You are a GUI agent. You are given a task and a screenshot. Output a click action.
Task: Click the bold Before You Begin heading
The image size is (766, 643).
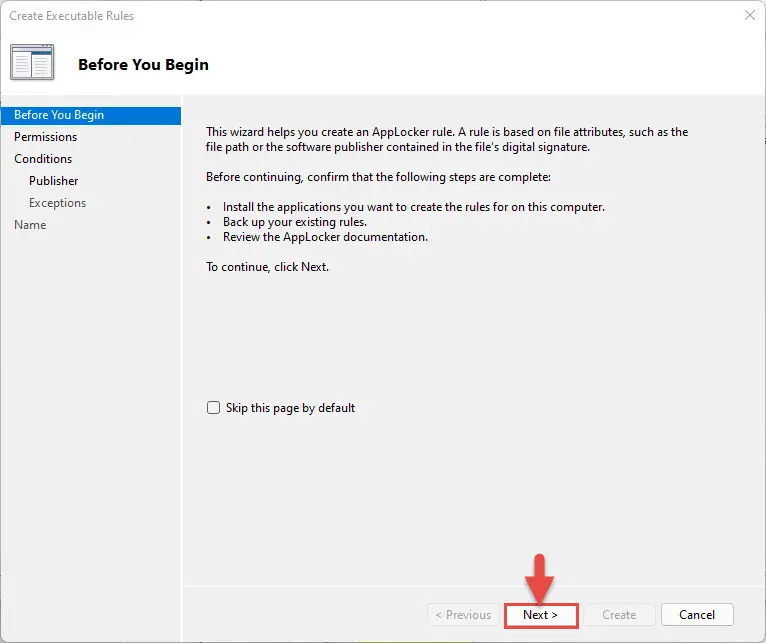(x=143, y=64)
